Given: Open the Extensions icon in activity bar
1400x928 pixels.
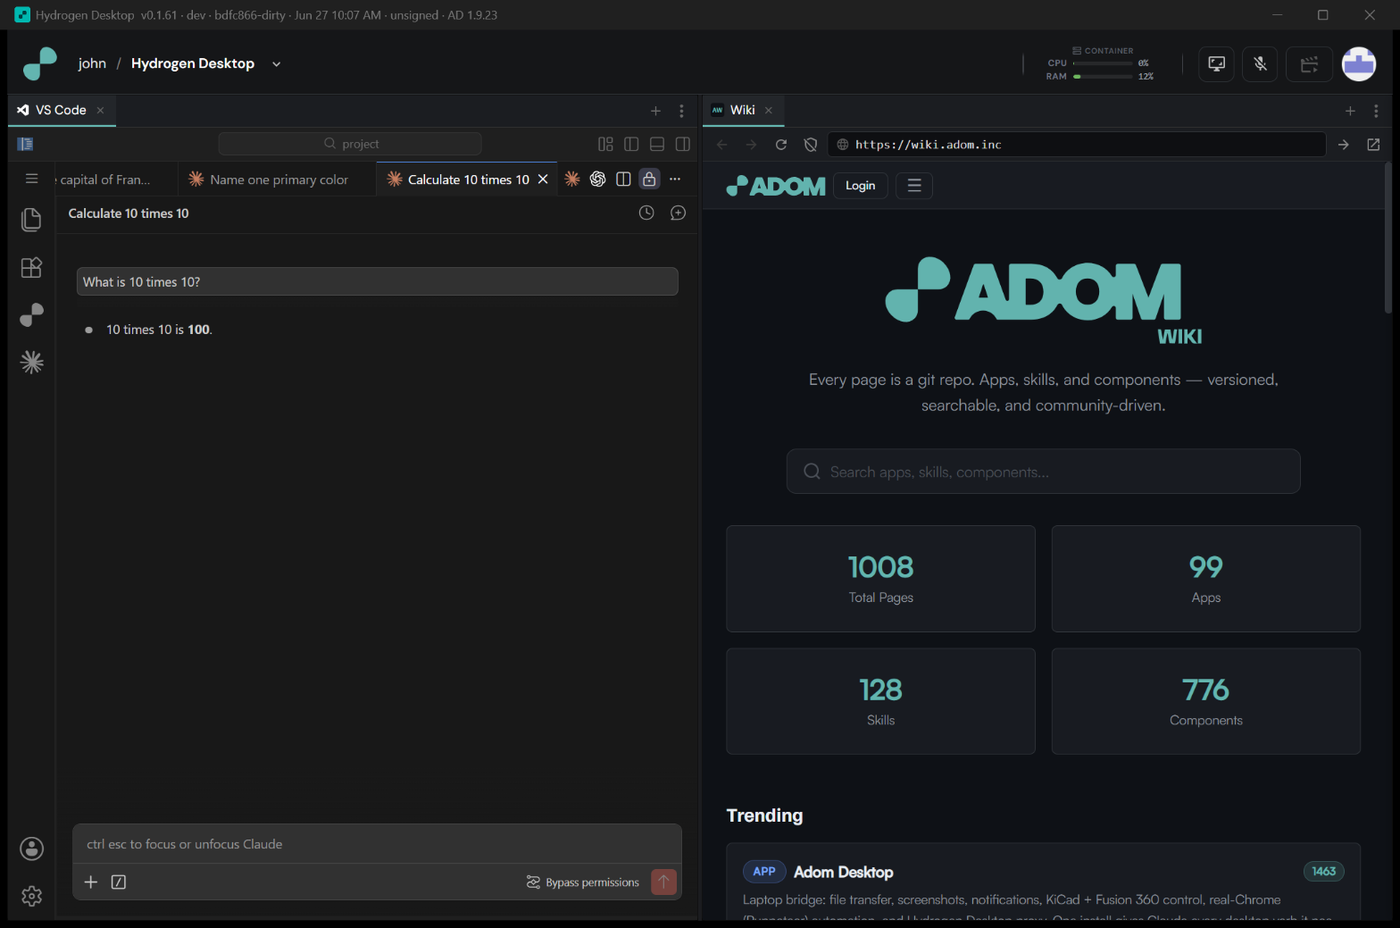Looking at the screenshot, I should point(32,267).
